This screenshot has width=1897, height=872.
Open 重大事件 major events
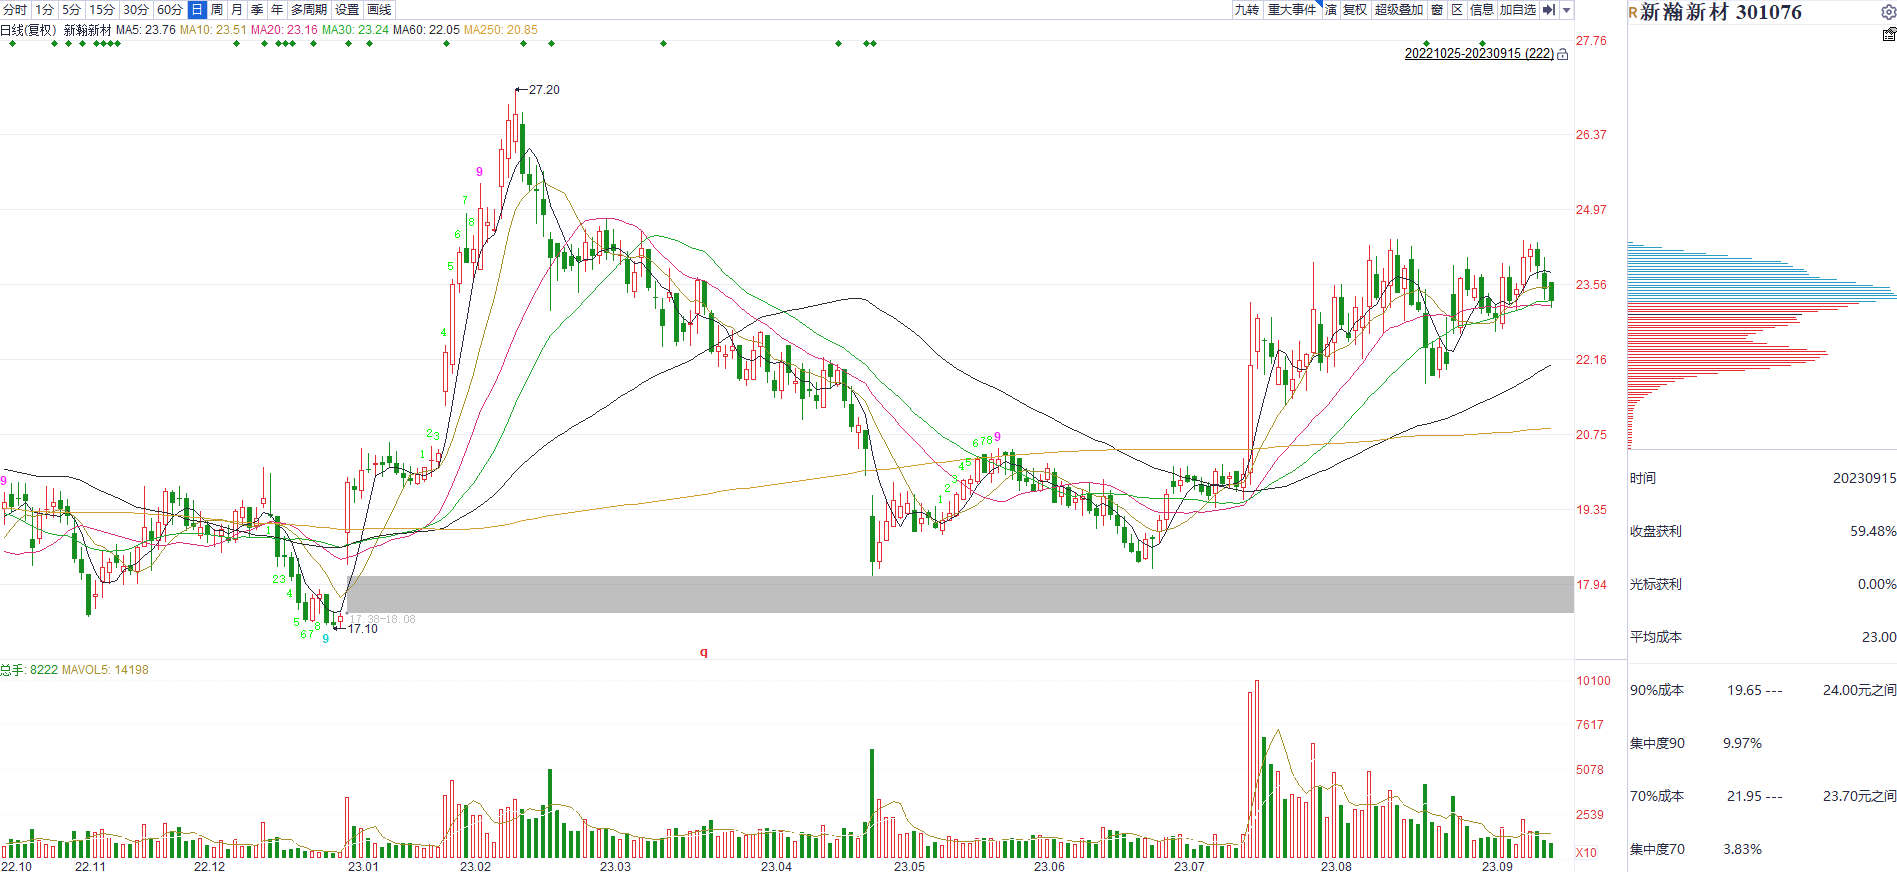pos(1292,9)
